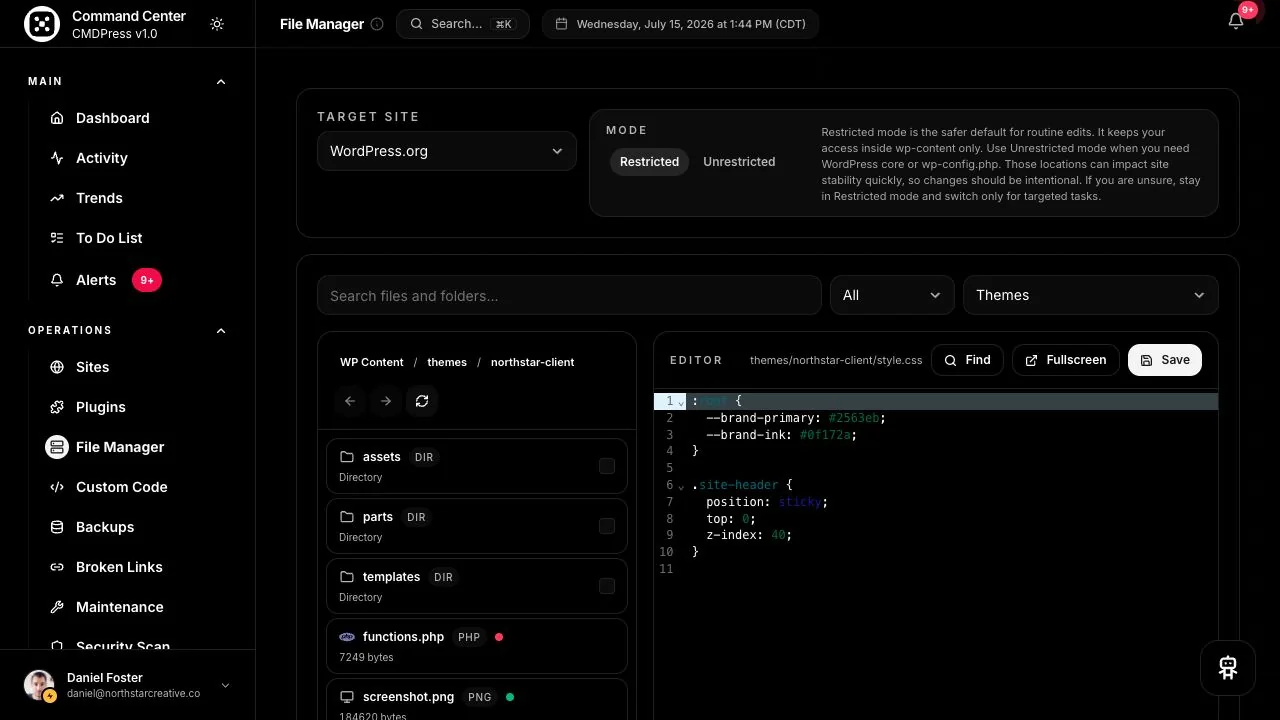Click Daniel Foster's avatar
Screen dimensions: 1280x720
(x=40, y=685)
